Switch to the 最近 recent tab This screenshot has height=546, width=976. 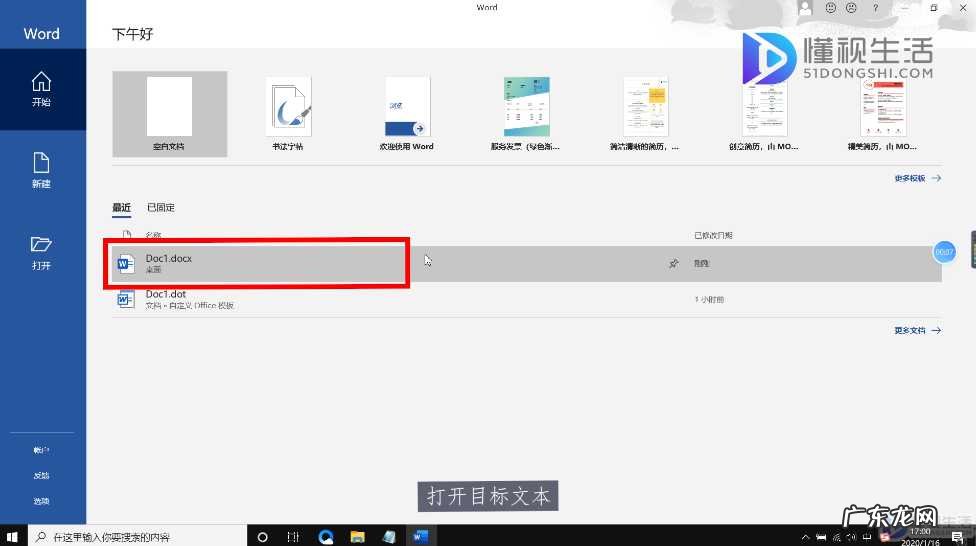(121, 207)
